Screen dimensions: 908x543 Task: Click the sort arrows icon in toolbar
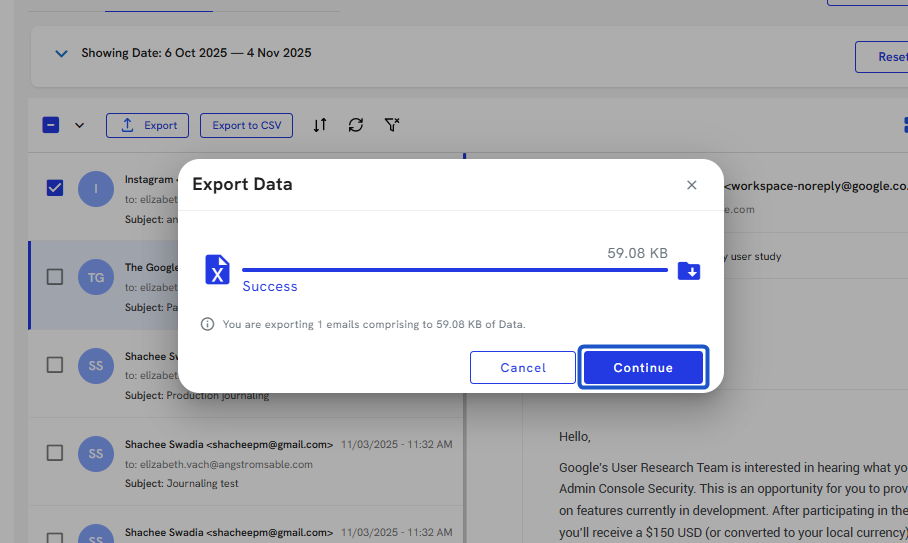click(x=320, y=125)
